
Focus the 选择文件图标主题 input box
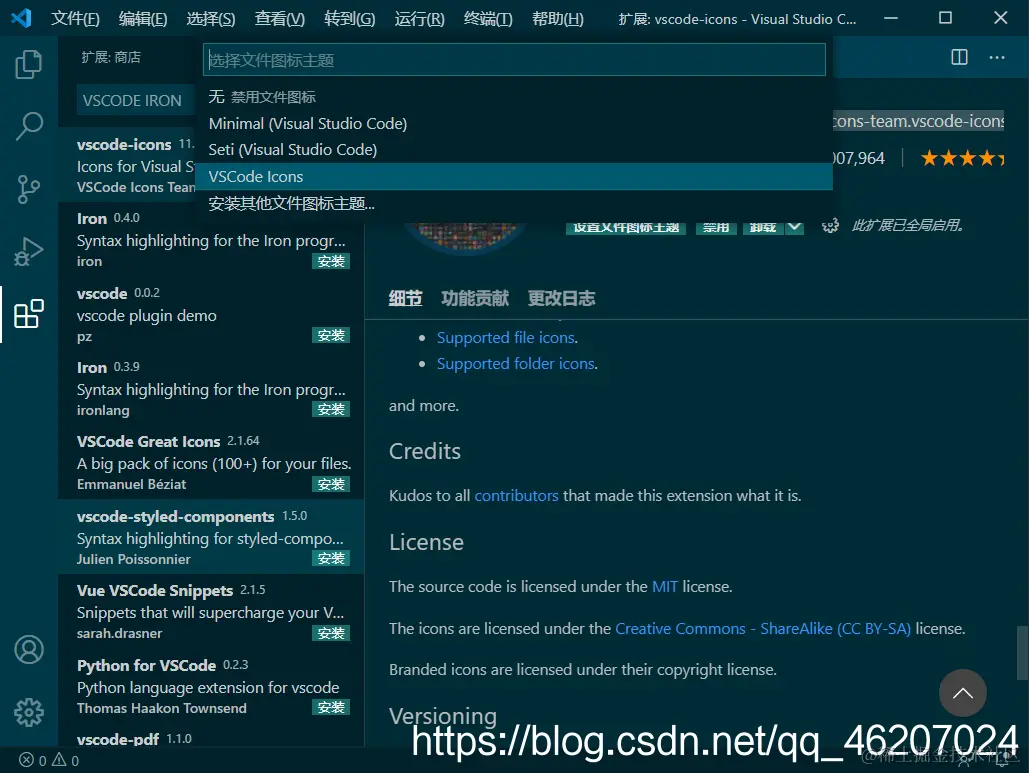point(514,60)
